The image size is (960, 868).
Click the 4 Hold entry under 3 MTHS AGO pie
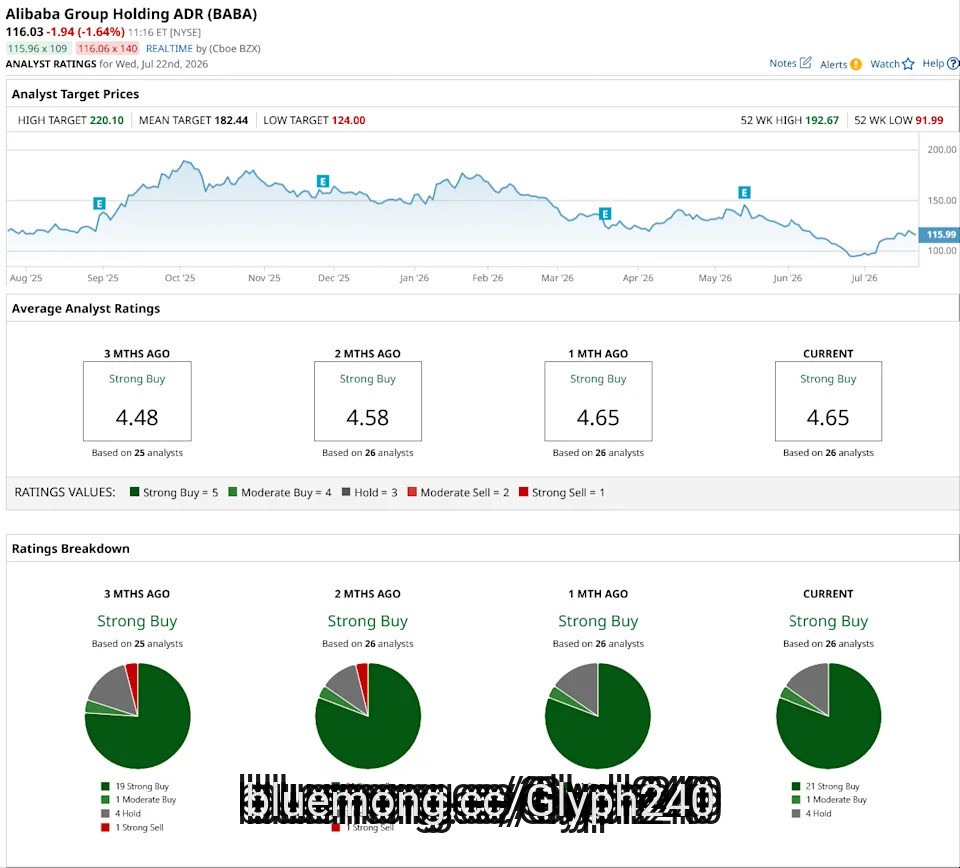click(121, 814)
